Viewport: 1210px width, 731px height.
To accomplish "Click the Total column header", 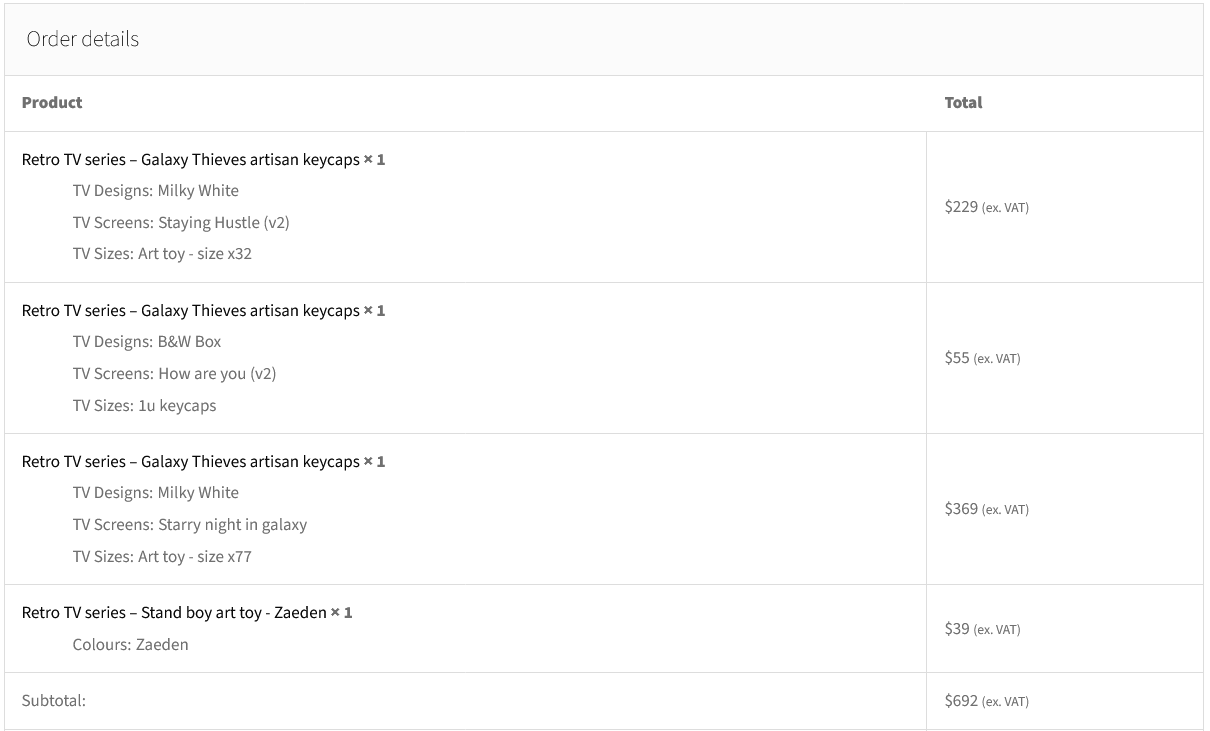I will (x=963, y=103).
